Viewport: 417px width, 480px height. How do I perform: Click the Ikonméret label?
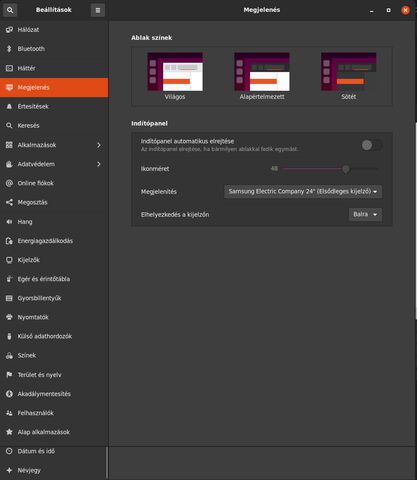click(x=155, y=169)
